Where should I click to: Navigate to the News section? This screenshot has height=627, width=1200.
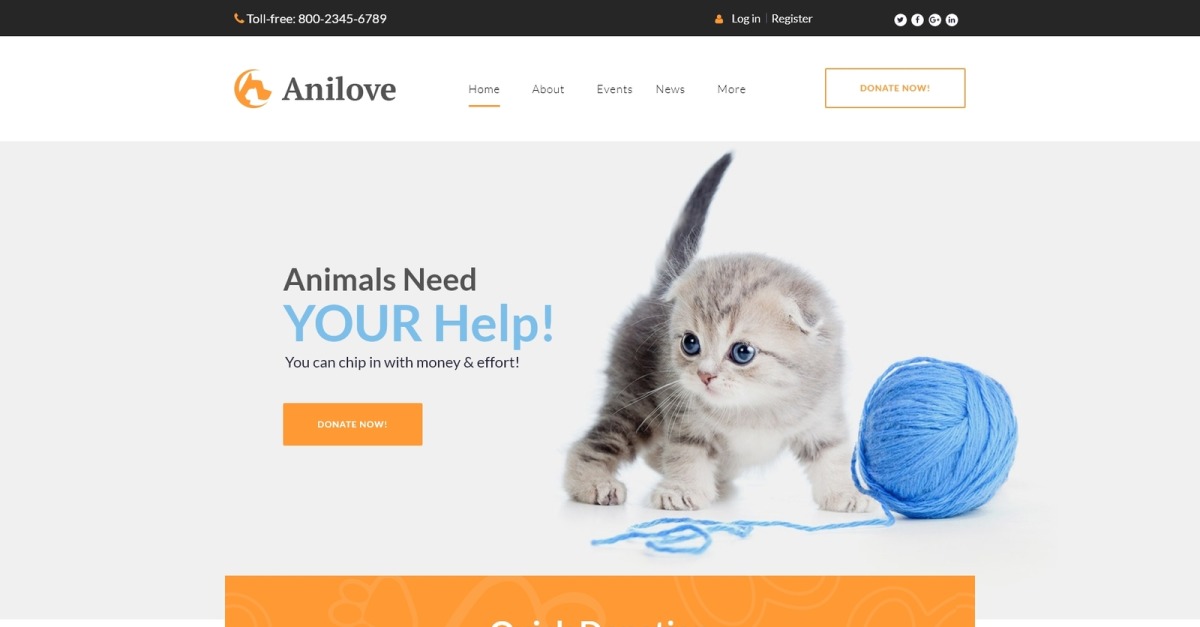(x=670, y=89)
